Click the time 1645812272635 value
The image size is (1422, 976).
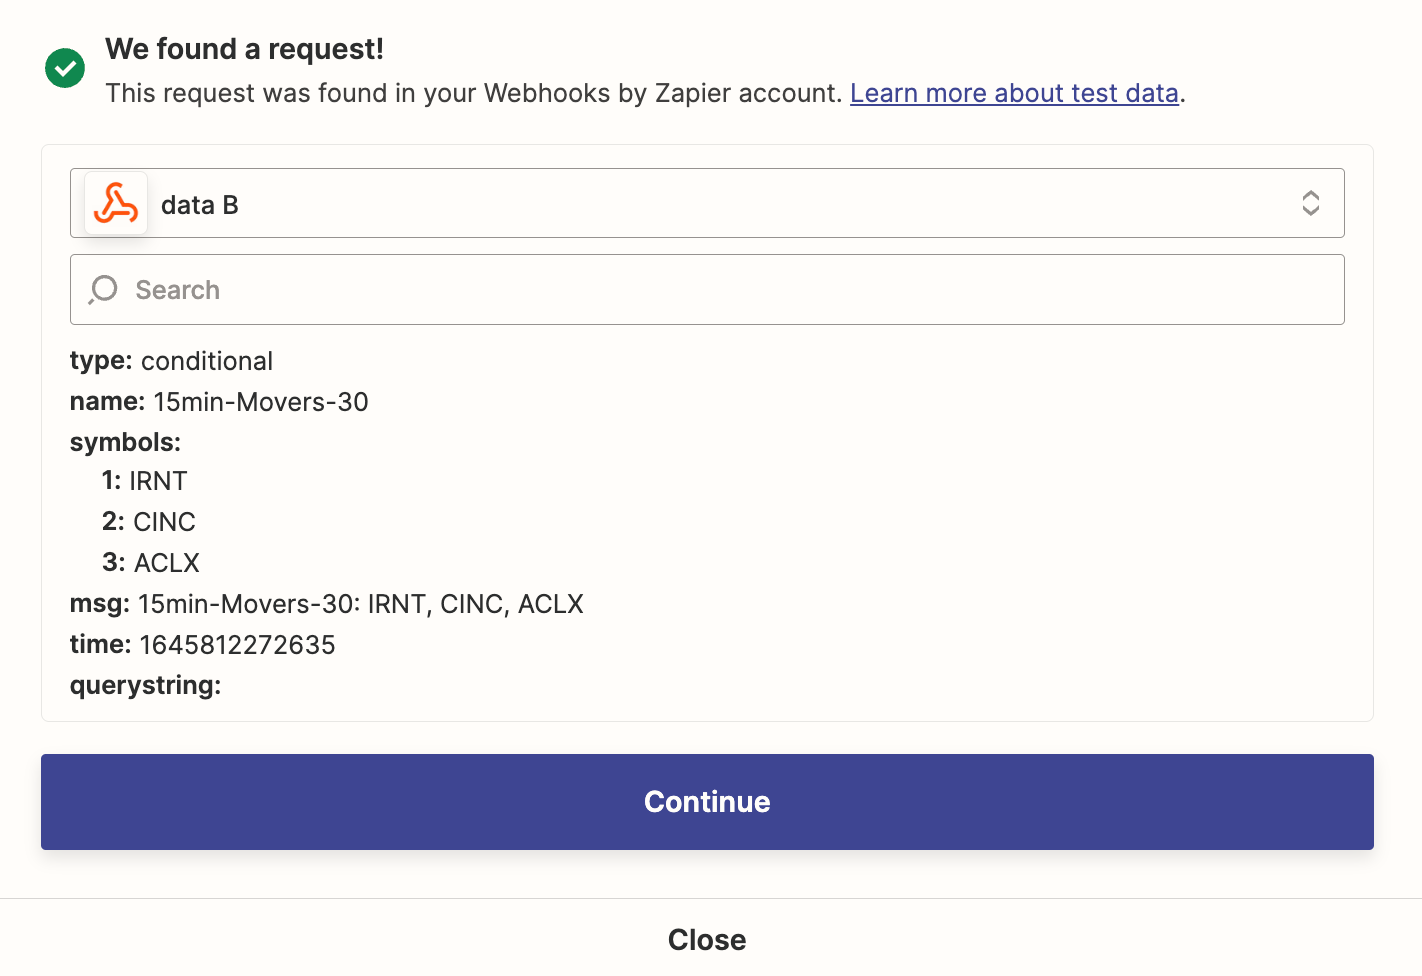tap(237, 645)
